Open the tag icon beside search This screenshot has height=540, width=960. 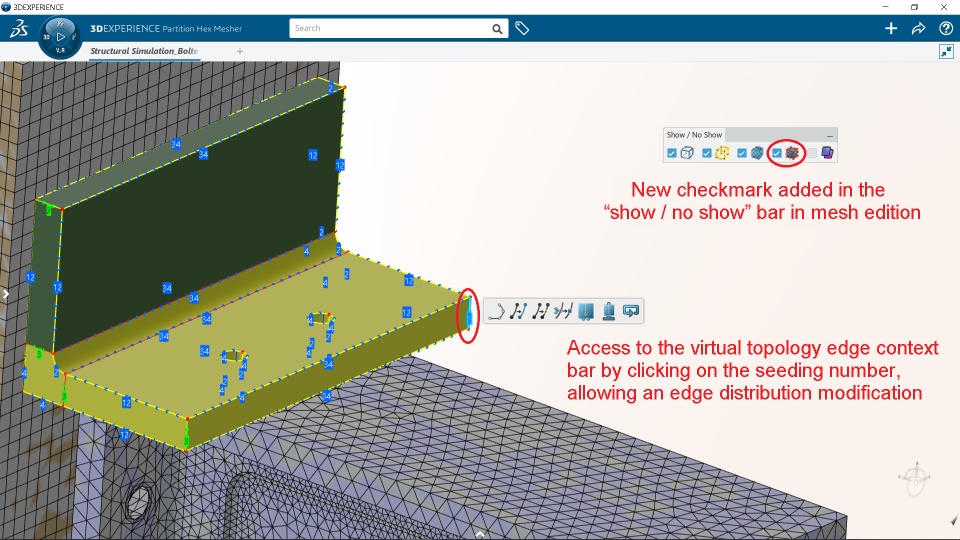coord(522,28)
